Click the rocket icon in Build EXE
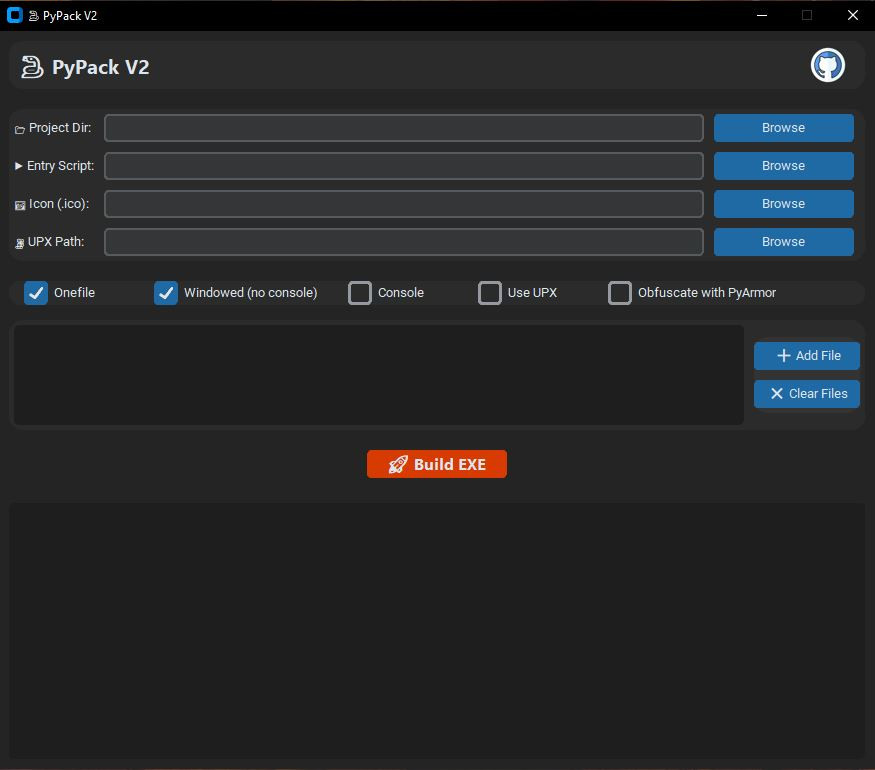This screenshot has width=875, height=770. (x=398, y=464)
